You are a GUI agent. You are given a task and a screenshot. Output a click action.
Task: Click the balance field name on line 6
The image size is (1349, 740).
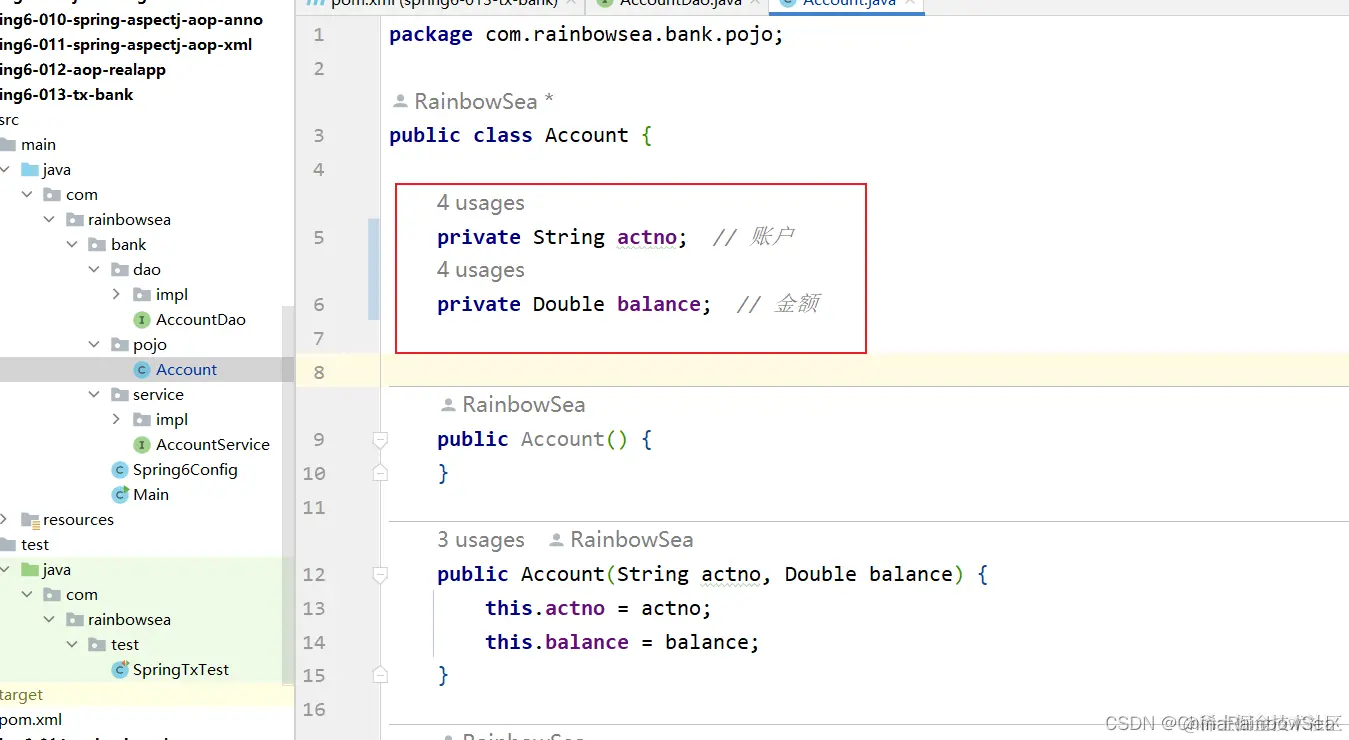pos(659,304)
